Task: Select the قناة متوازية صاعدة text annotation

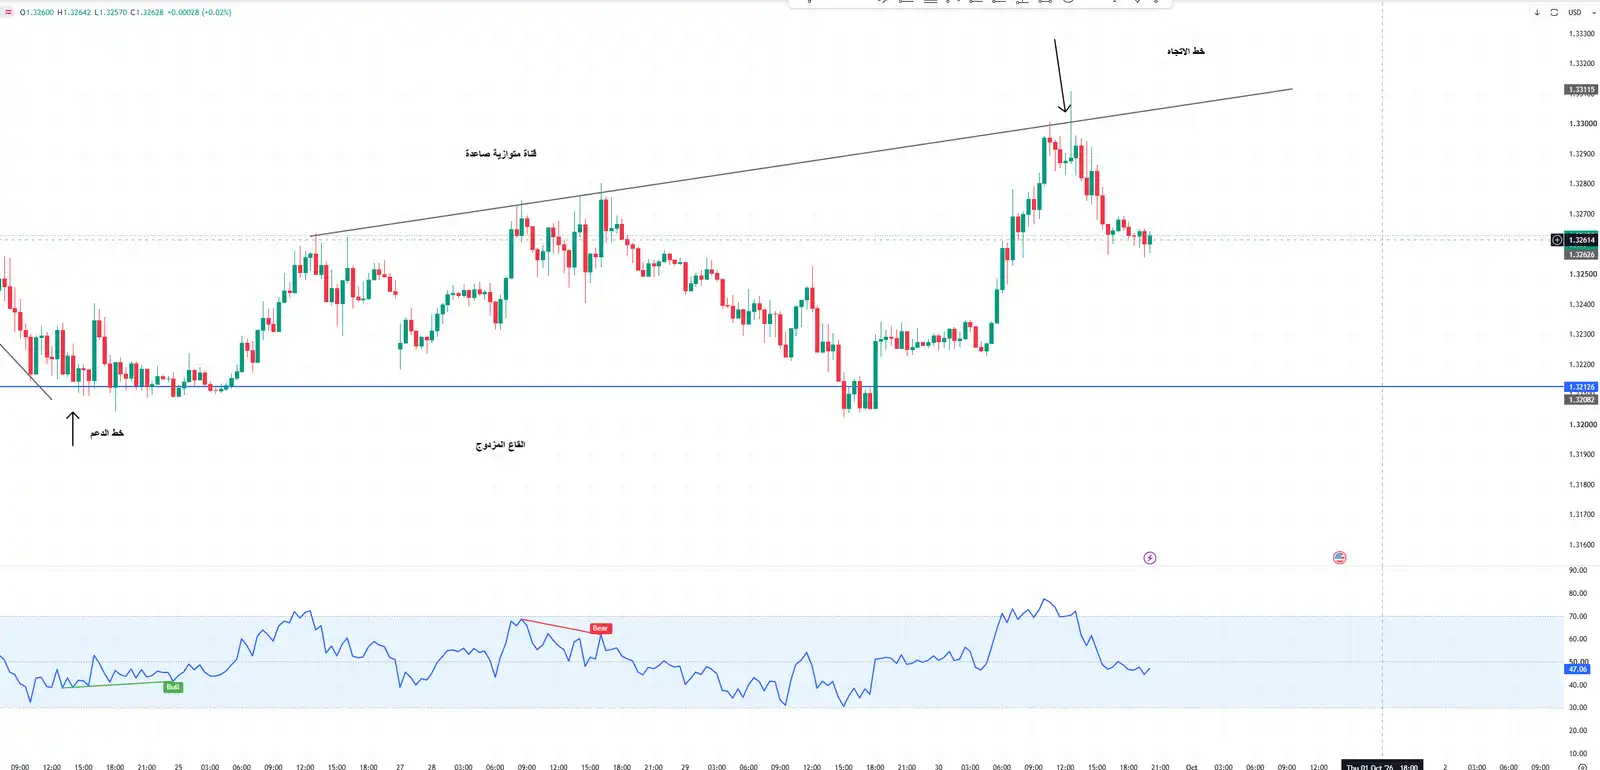Action: tap(501, 154)
